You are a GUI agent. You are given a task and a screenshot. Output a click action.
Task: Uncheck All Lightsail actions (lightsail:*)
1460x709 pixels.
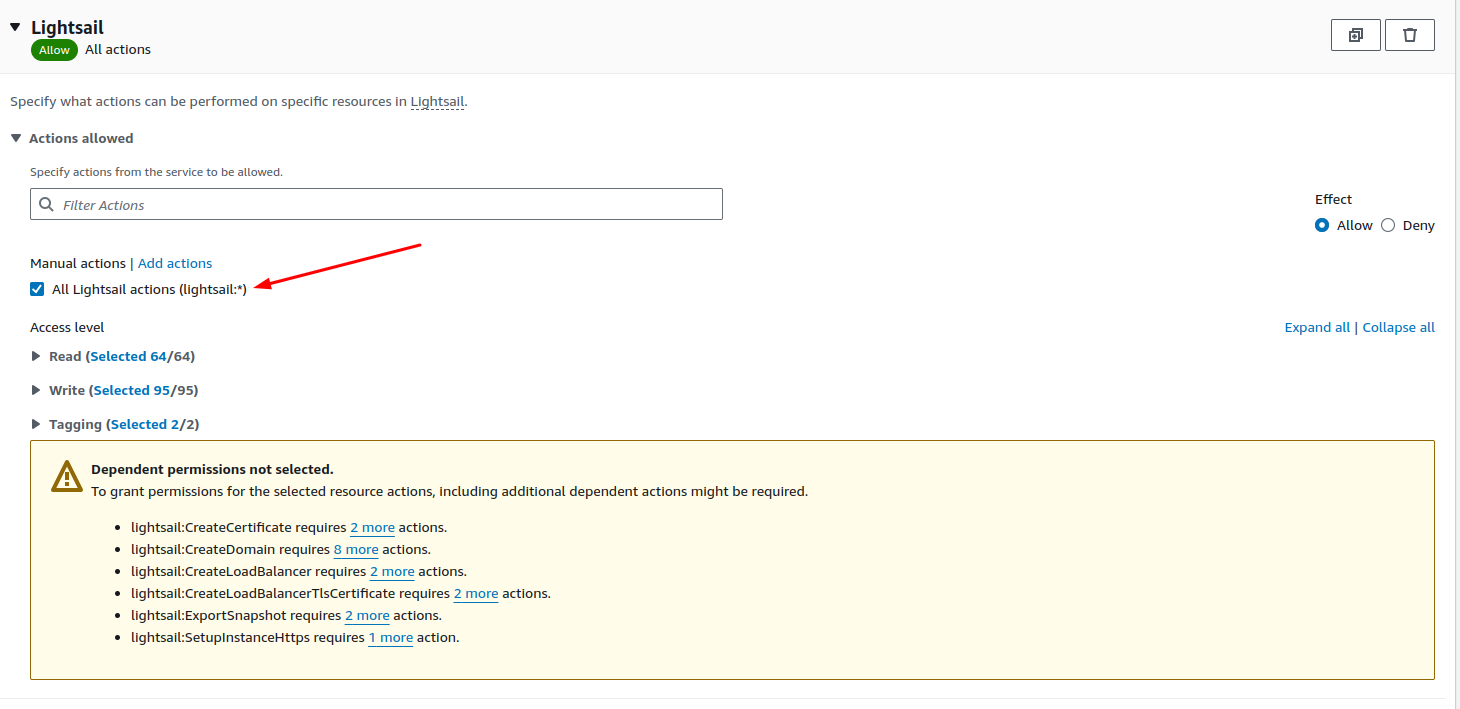click(x=36, y=289)
